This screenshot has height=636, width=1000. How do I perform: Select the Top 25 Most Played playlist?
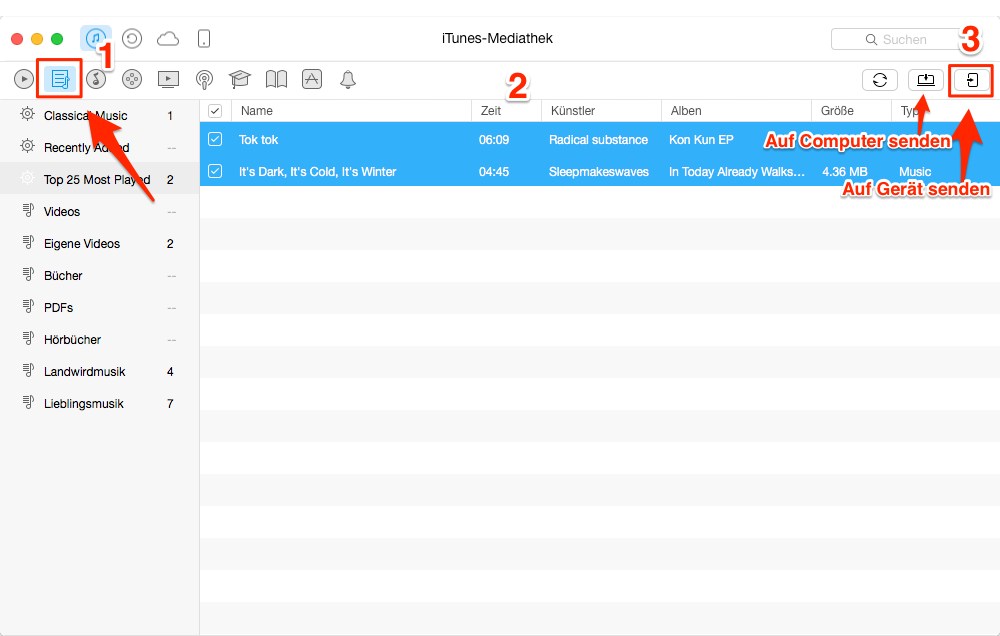coord(99,179)
